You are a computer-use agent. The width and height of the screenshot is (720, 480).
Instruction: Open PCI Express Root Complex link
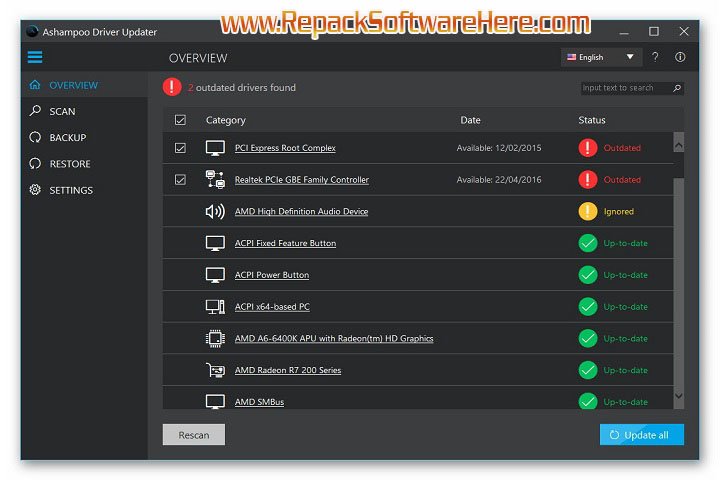285,148
